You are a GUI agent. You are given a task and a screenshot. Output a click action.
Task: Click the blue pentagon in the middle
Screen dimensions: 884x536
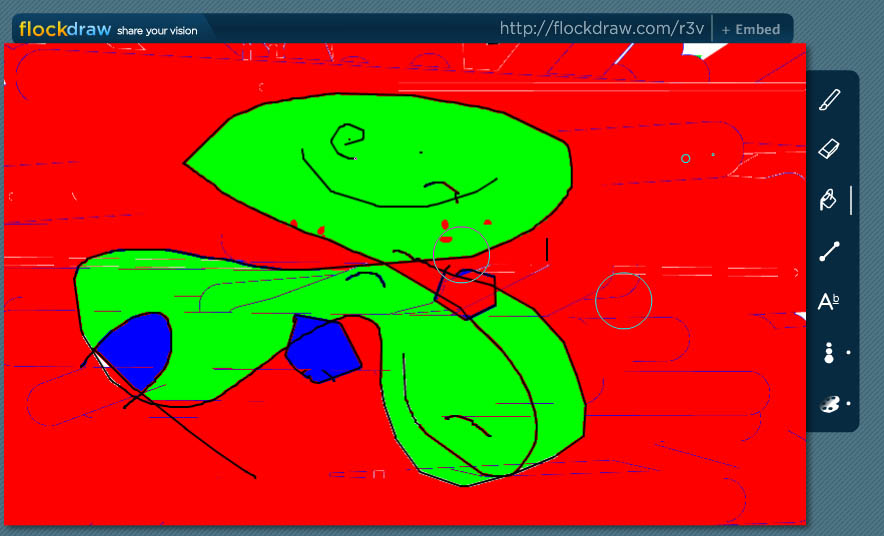321,348
